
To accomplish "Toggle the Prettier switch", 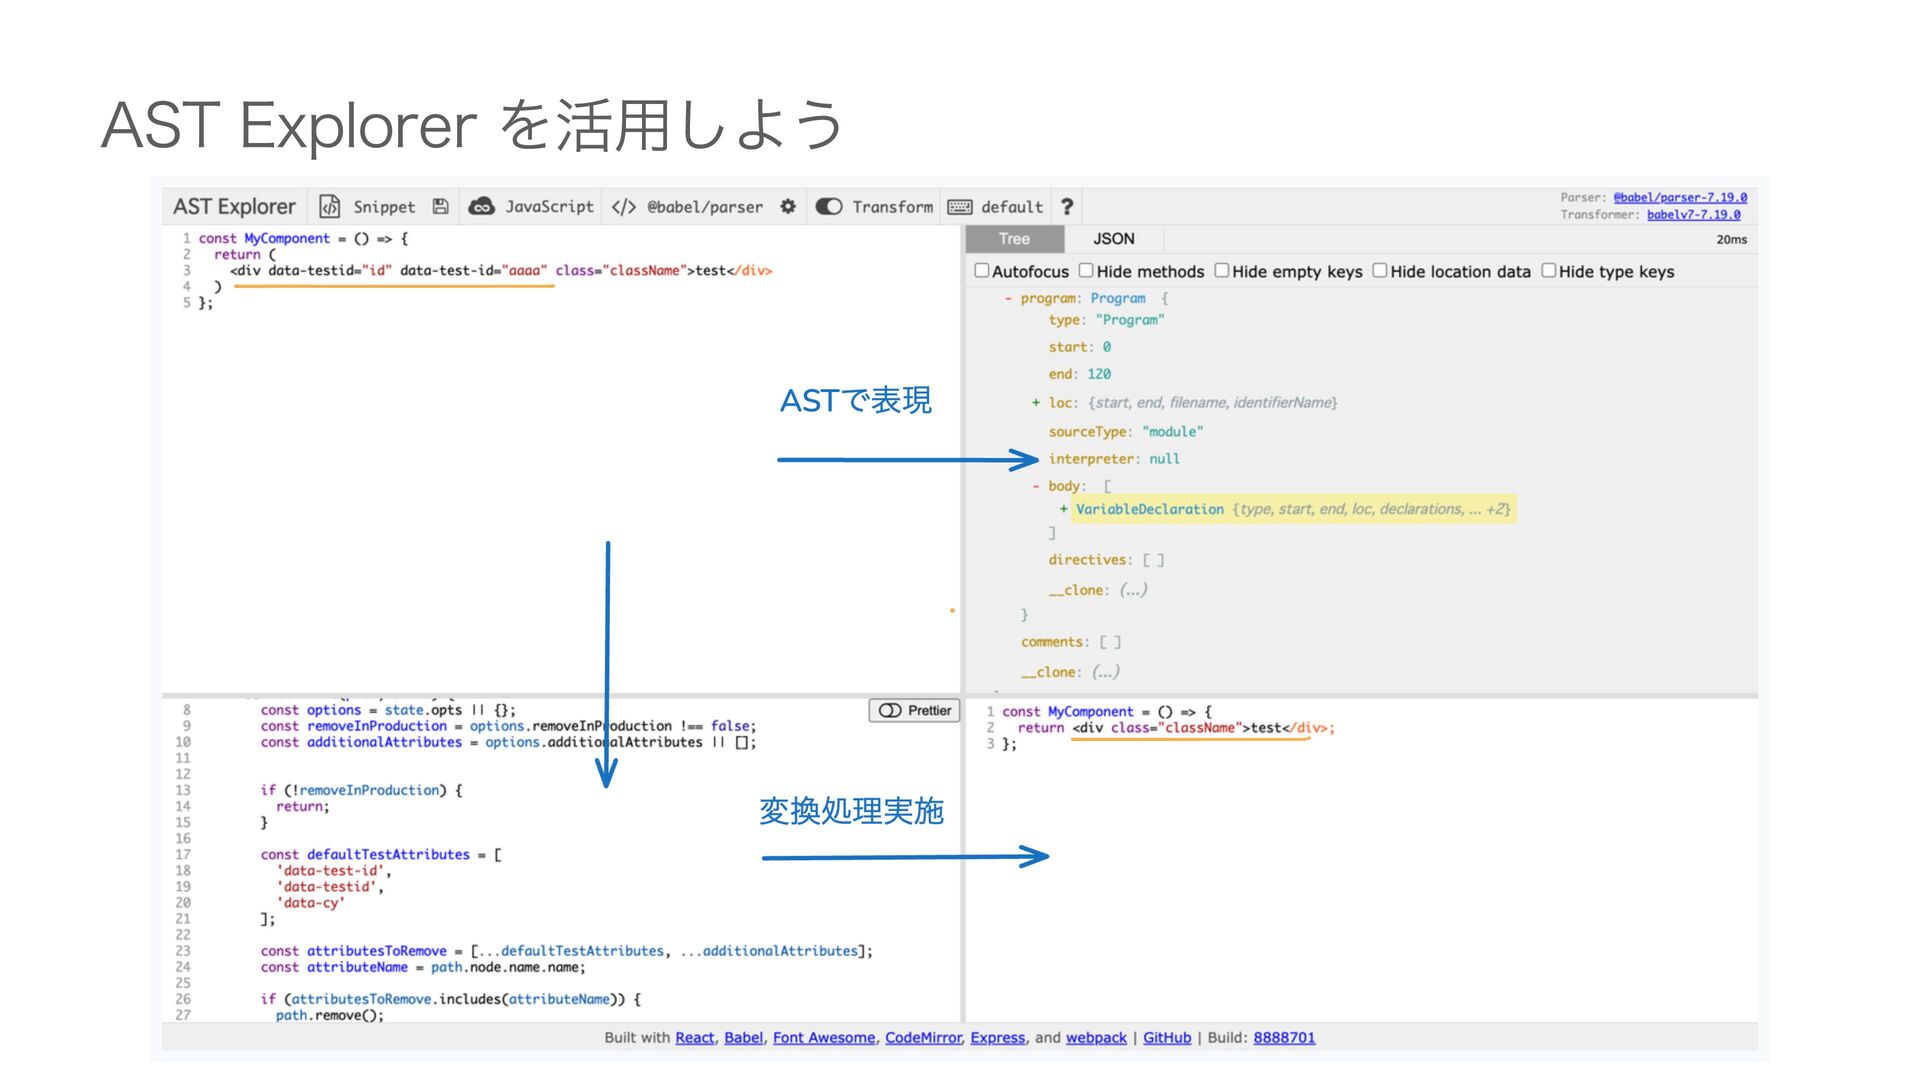I will click(890, 710).
